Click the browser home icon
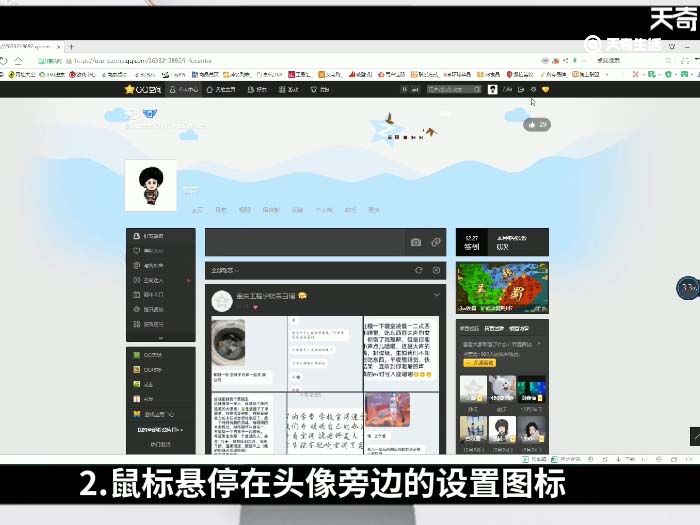Screen dimensions: 700x525 [x=18, y=60]
